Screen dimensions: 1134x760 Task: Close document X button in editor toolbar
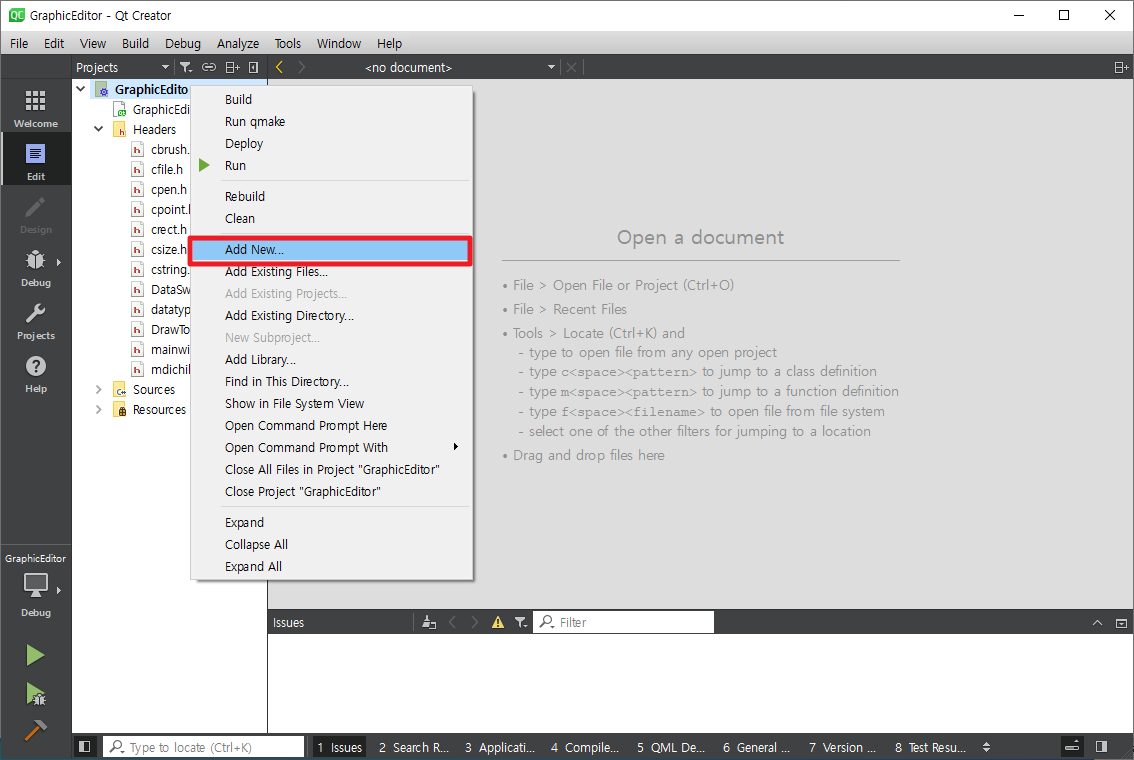coord(571,67)
